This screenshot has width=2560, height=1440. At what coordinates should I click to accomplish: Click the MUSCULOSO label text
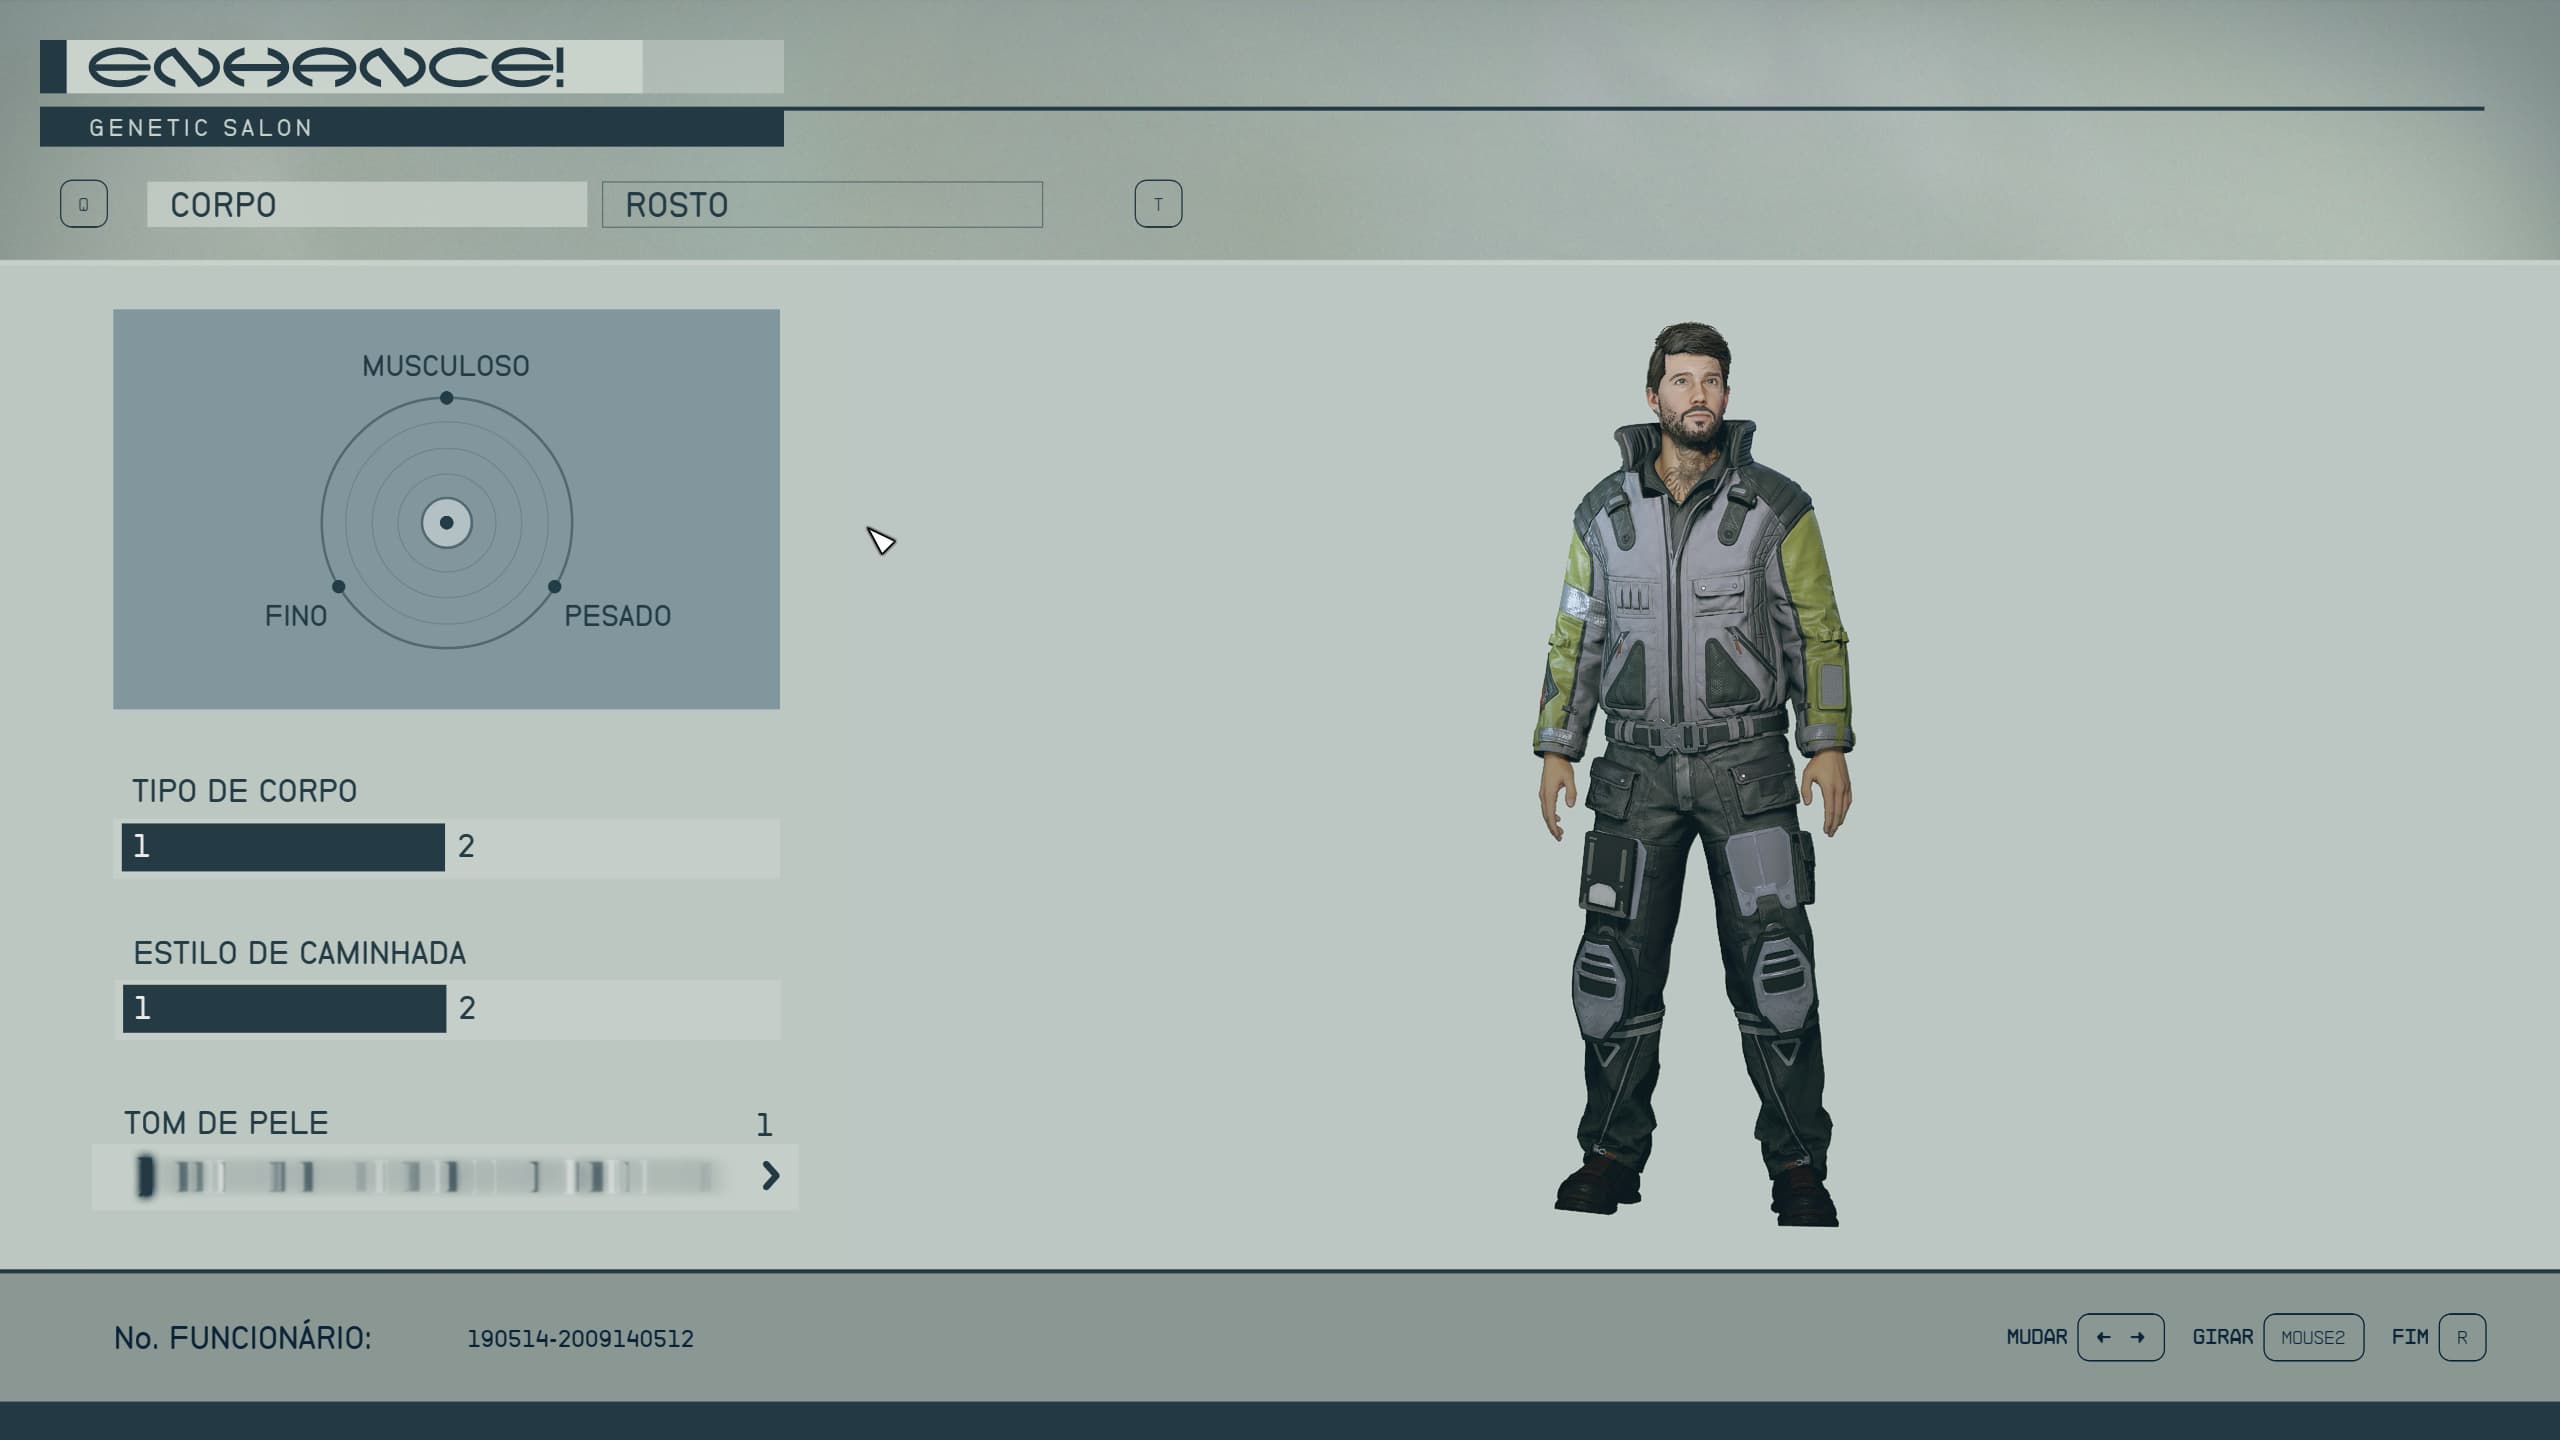pos(446,366)
